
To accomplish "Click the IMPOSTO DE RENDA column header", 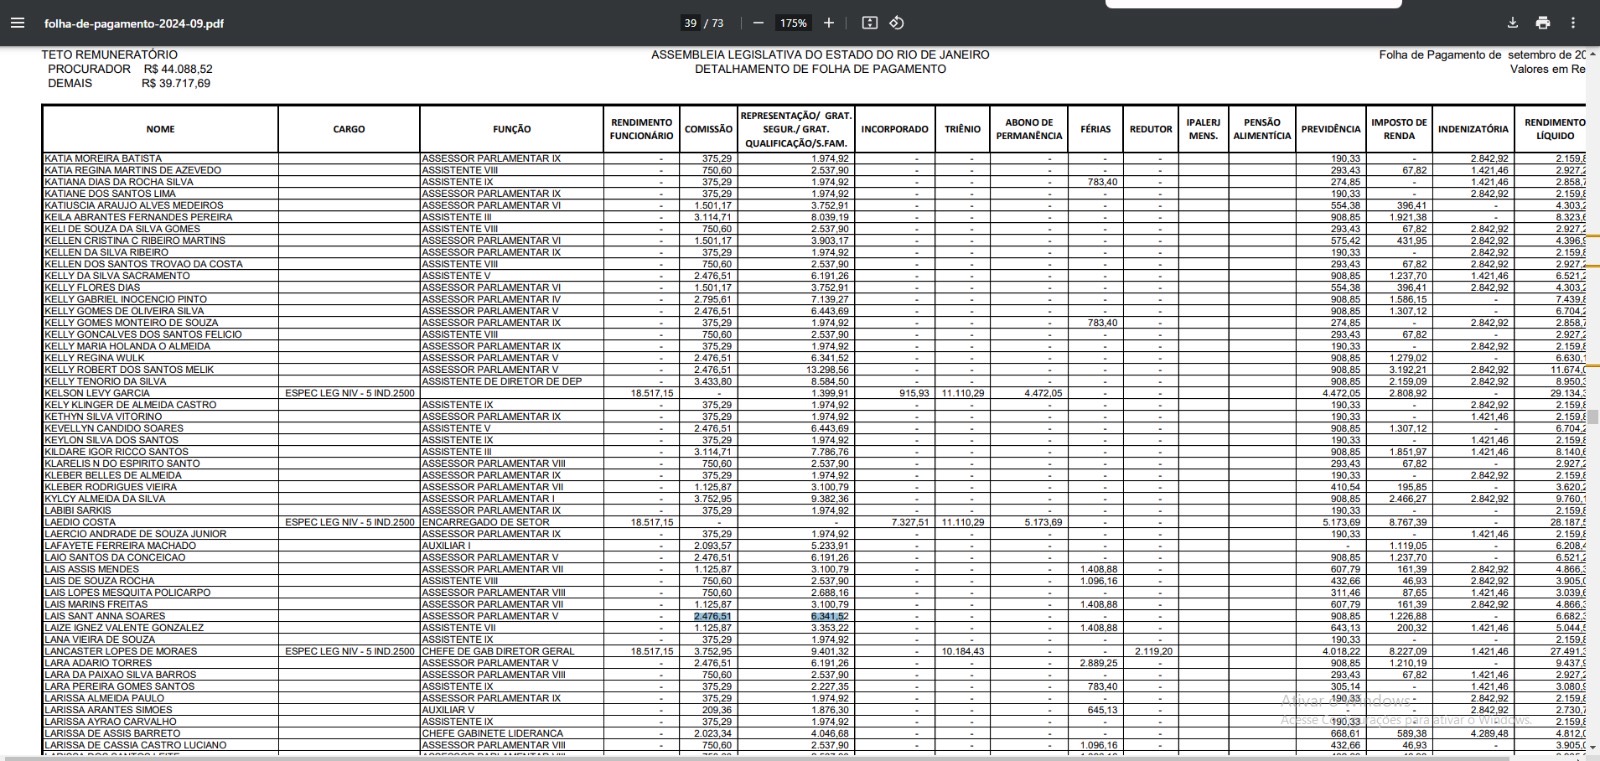I will point(1399,129).
